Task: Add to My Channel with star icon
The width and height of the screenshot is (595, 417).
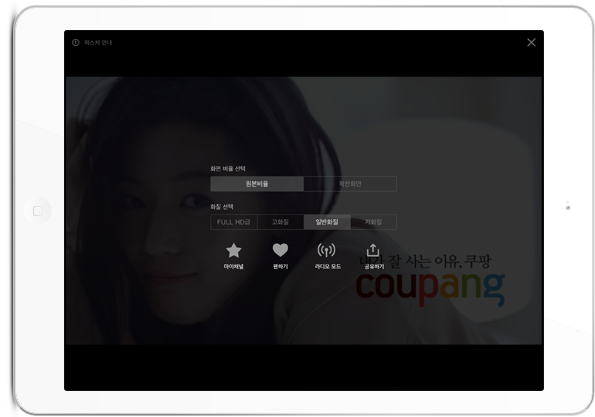Action: tap(234, 251)
